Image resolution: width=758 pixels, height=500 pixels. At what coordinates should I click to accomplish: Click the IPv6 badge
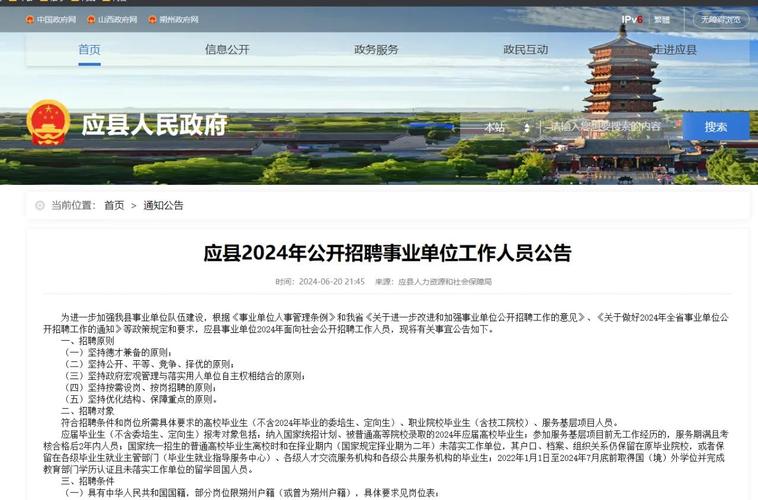632,20
